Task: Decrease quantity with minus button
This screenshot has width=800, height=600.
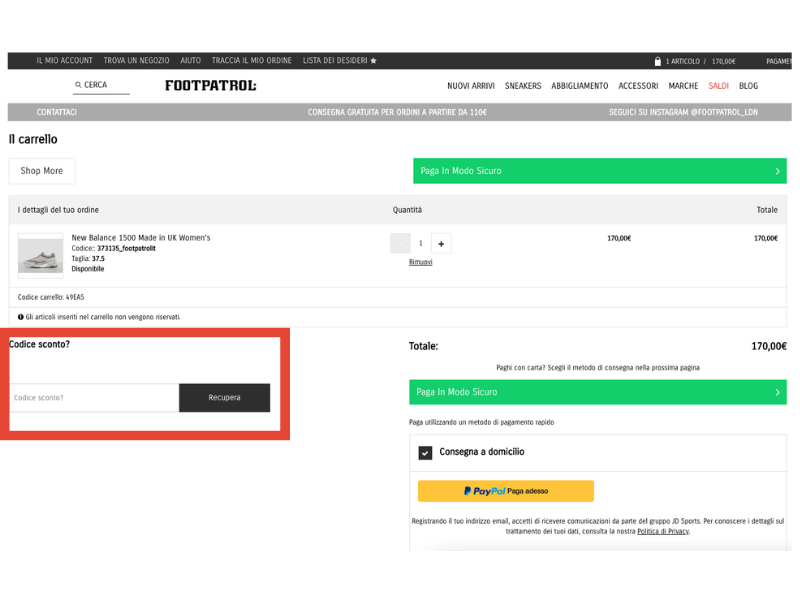Action: [400, 243]
